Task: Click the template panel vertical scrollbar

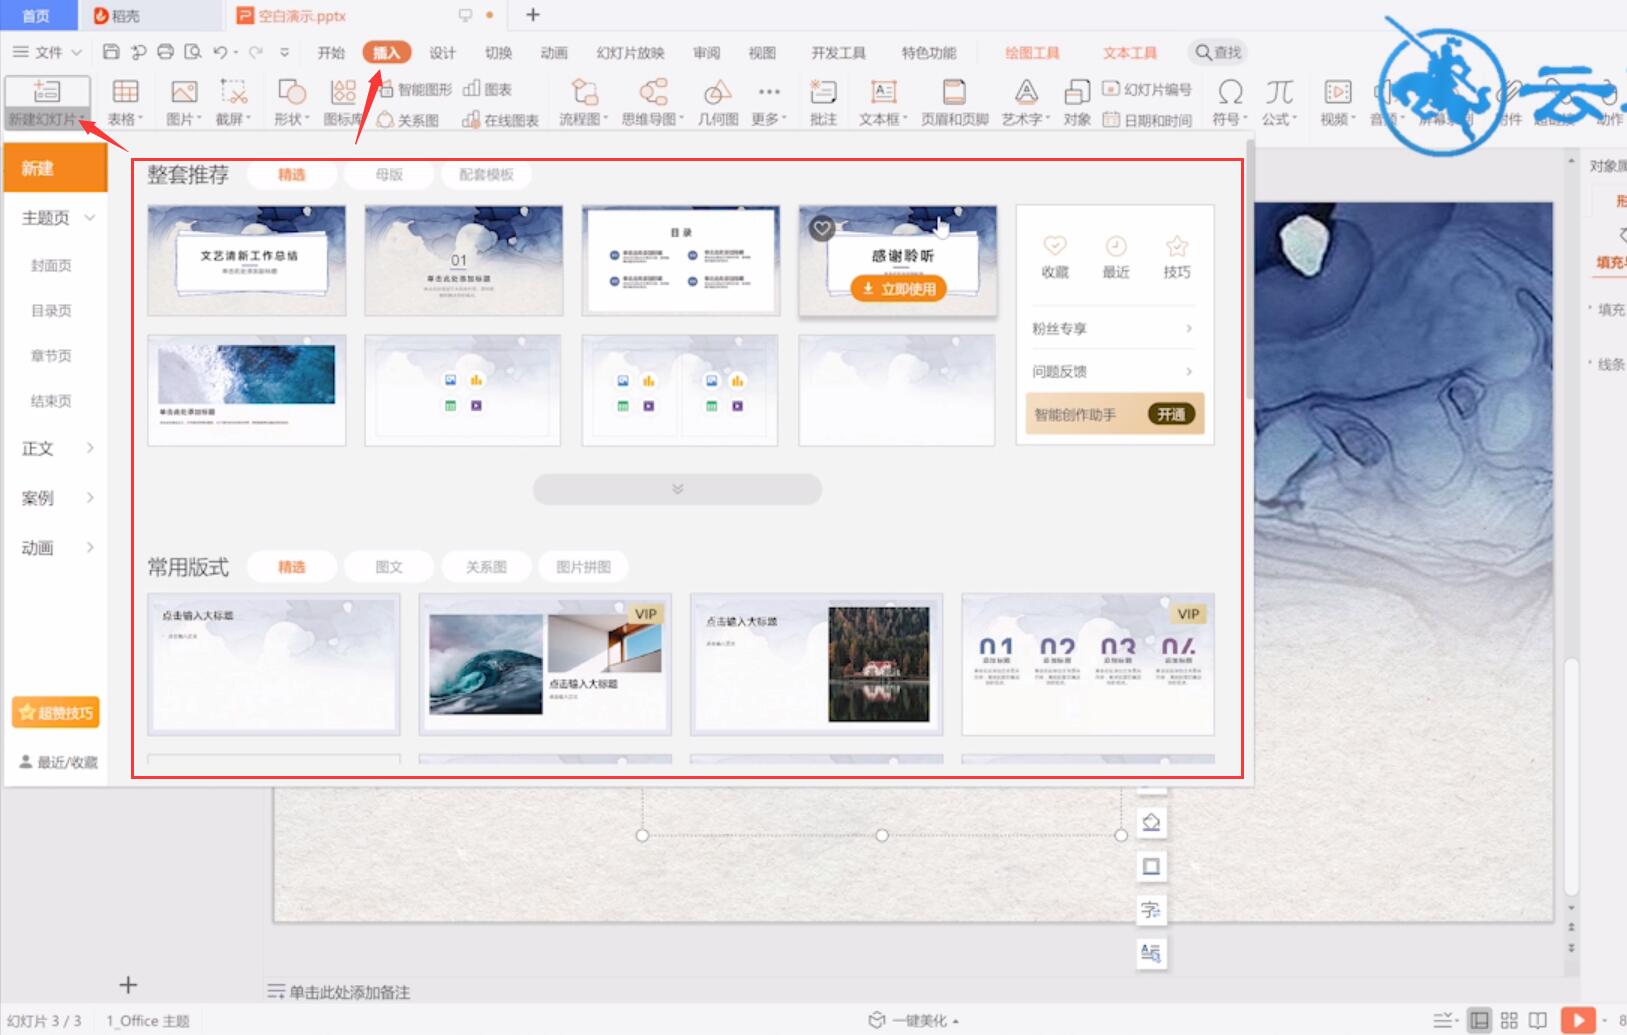Action: click(1250, 270)
